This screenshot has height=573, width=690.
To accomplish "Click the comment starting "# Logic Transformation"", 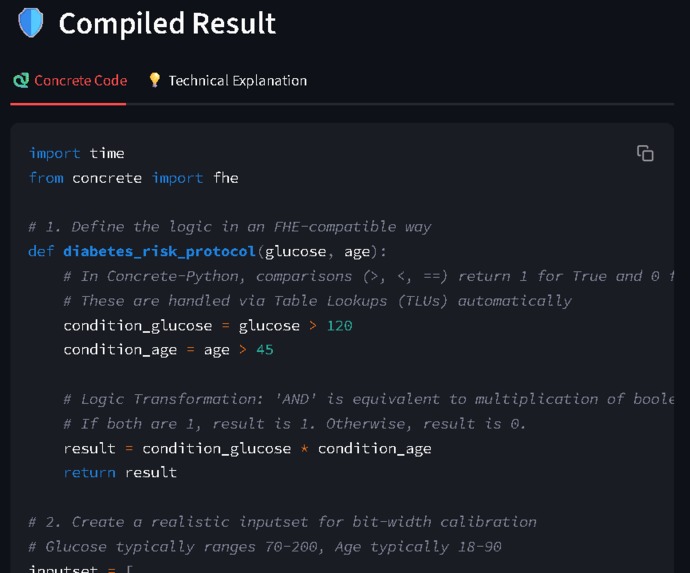I will (x=369, y=399).
